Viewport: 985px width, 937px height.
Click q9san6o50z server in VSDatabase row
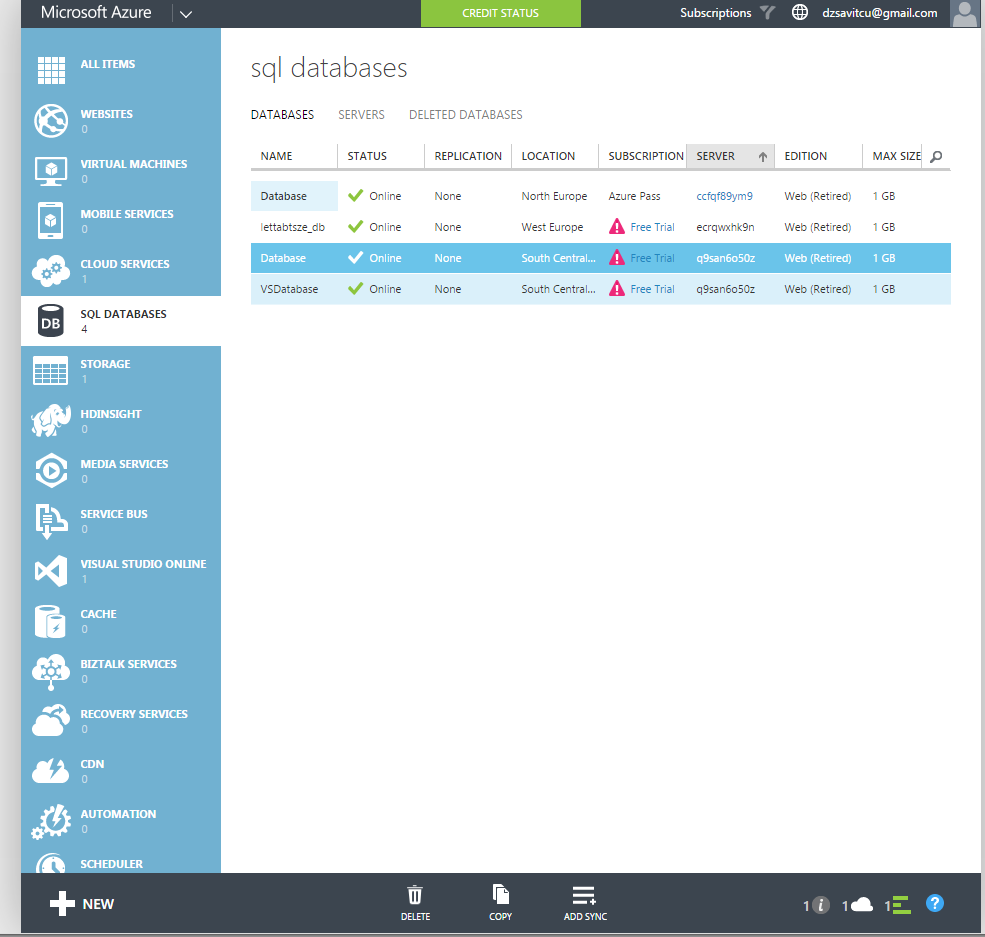(x=726, y=289)
